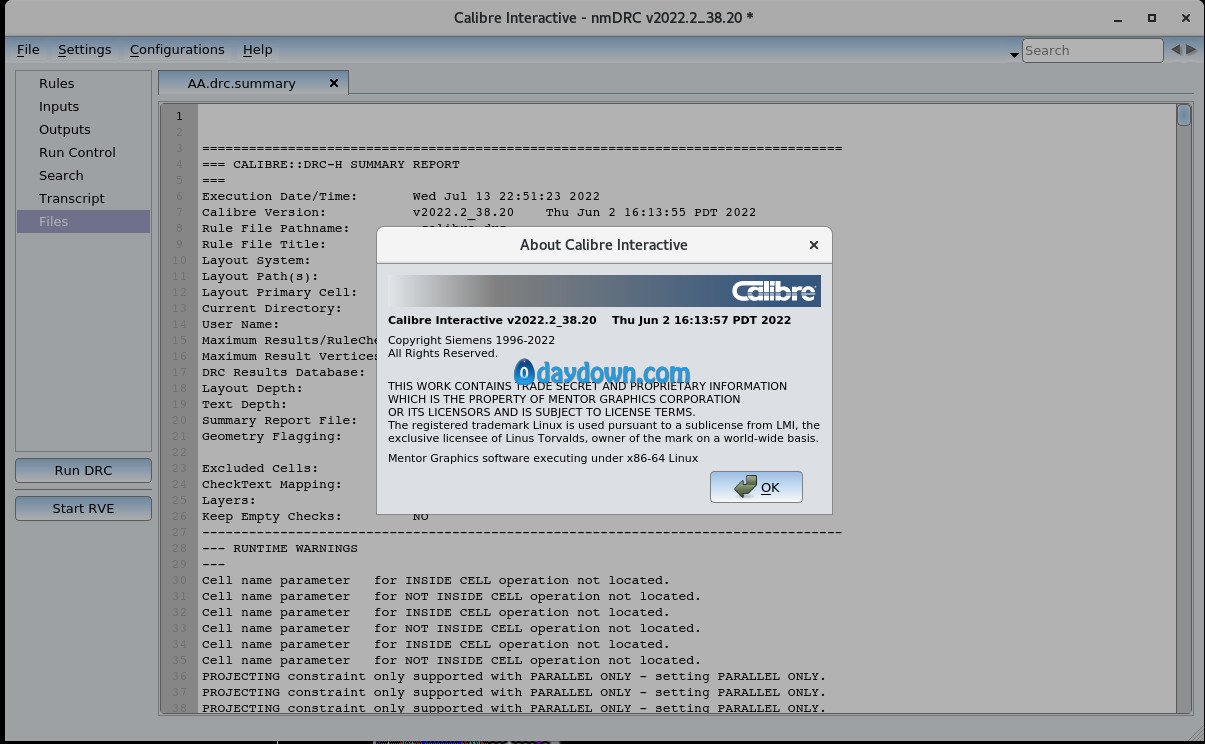Click the 'Text Depth:' line
1205x744 pixels.
[245, 404]
